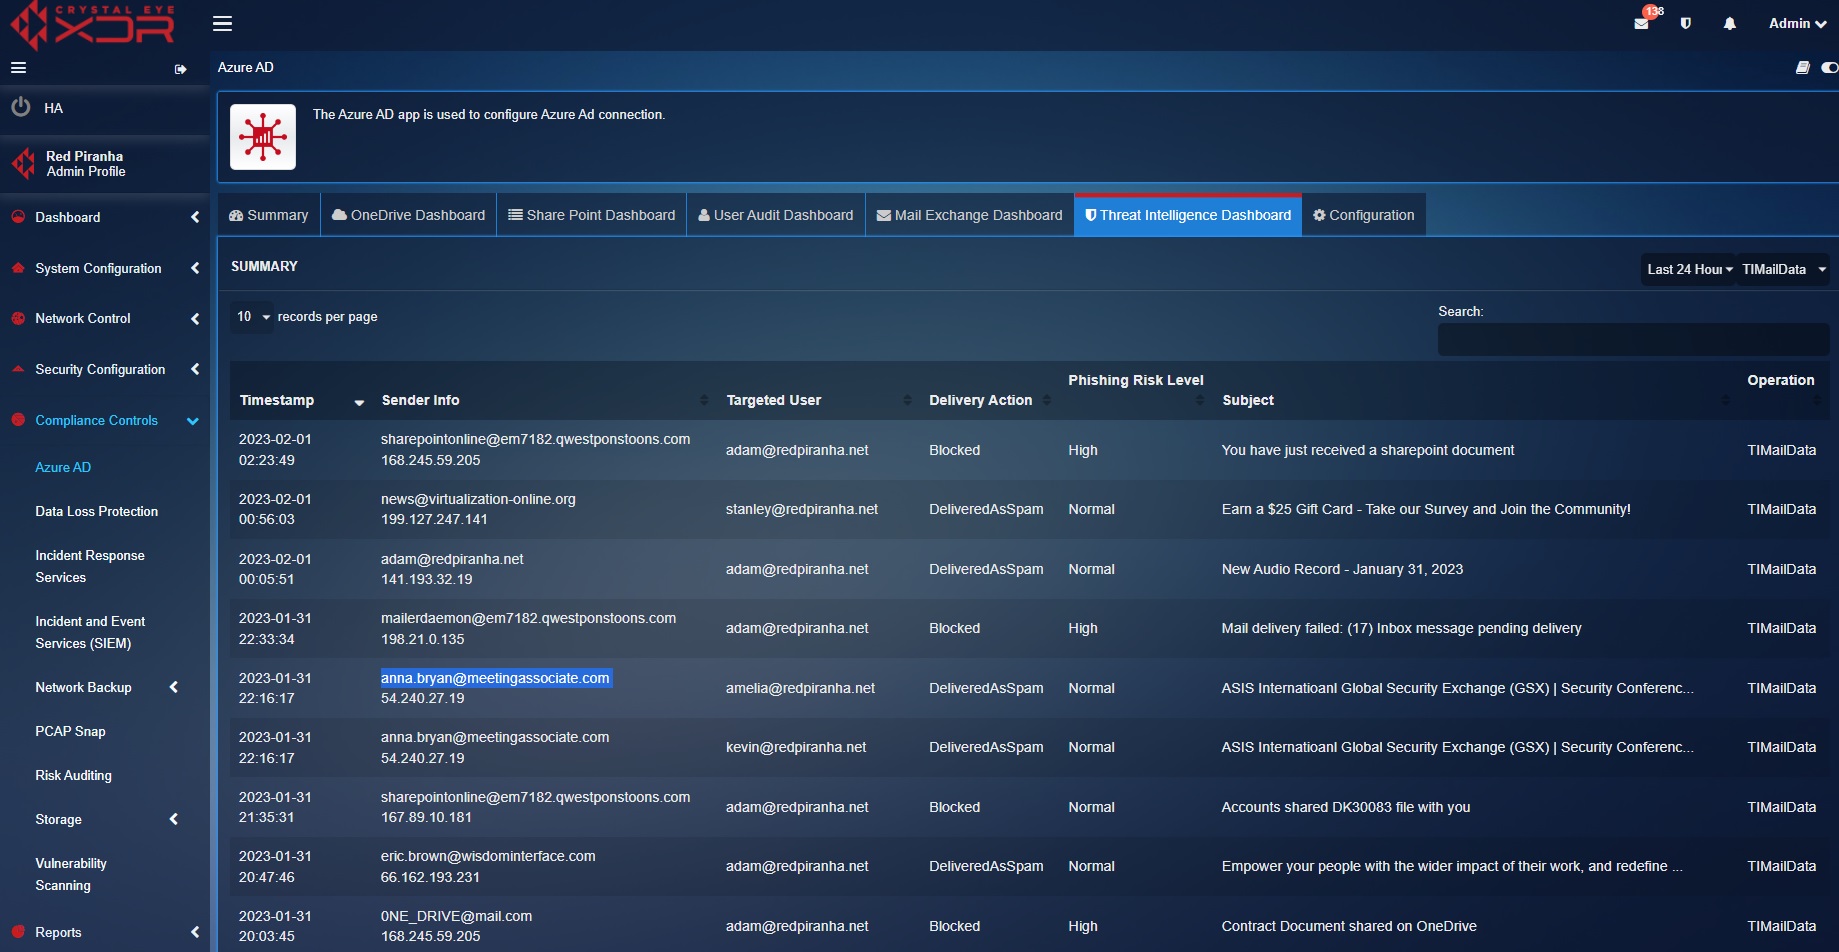Open the Configuration tab
1839x952 pixels.
(1364, 215)
